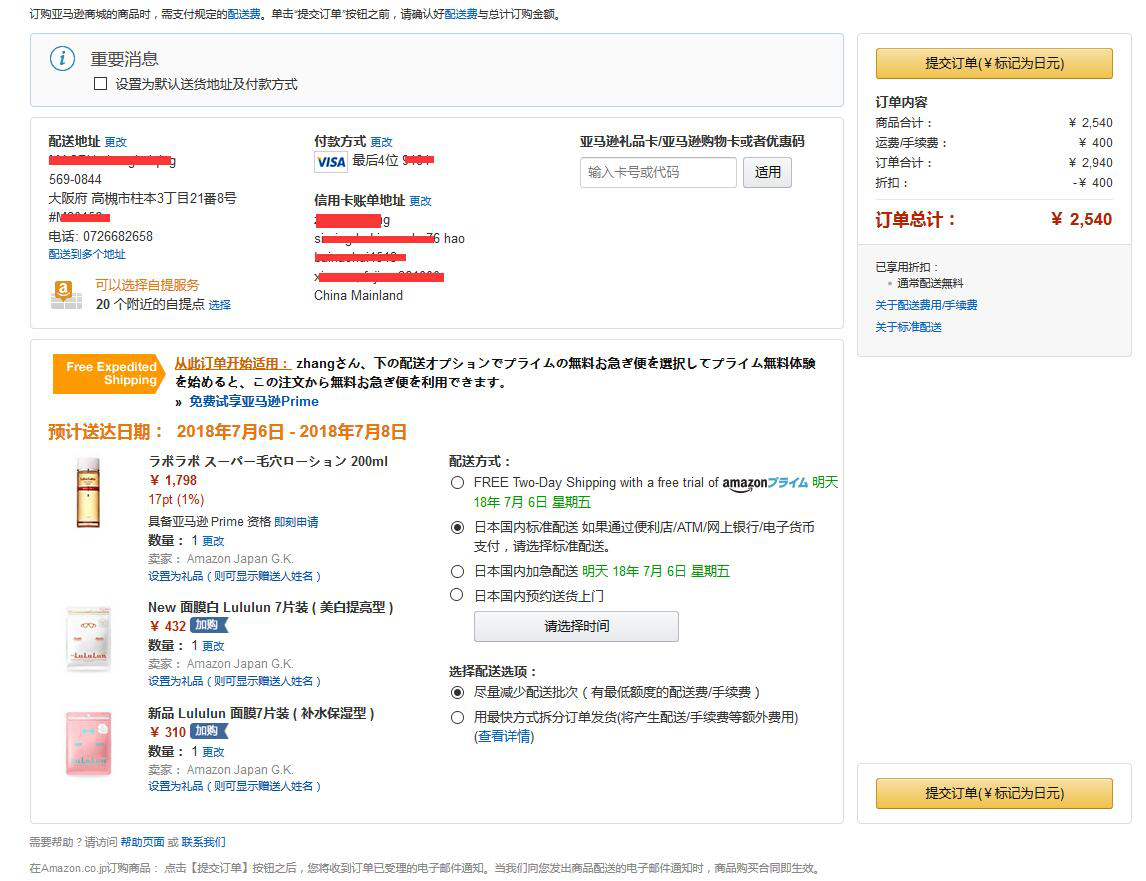Image resolution: width=1146 pixels, height=881 pixels.
Task: Click the 加购 badge beside ¥310
Action: pos(209,731)
